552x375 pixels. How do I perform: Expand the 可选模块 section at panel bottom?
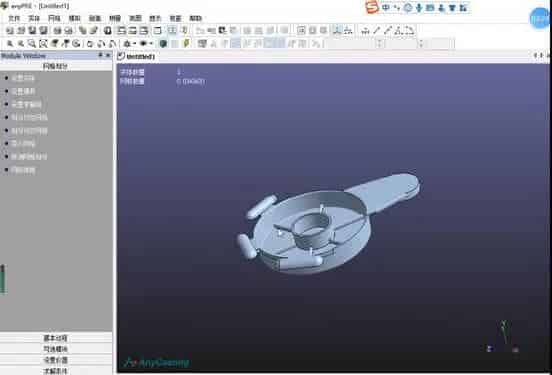click(56, 349)
